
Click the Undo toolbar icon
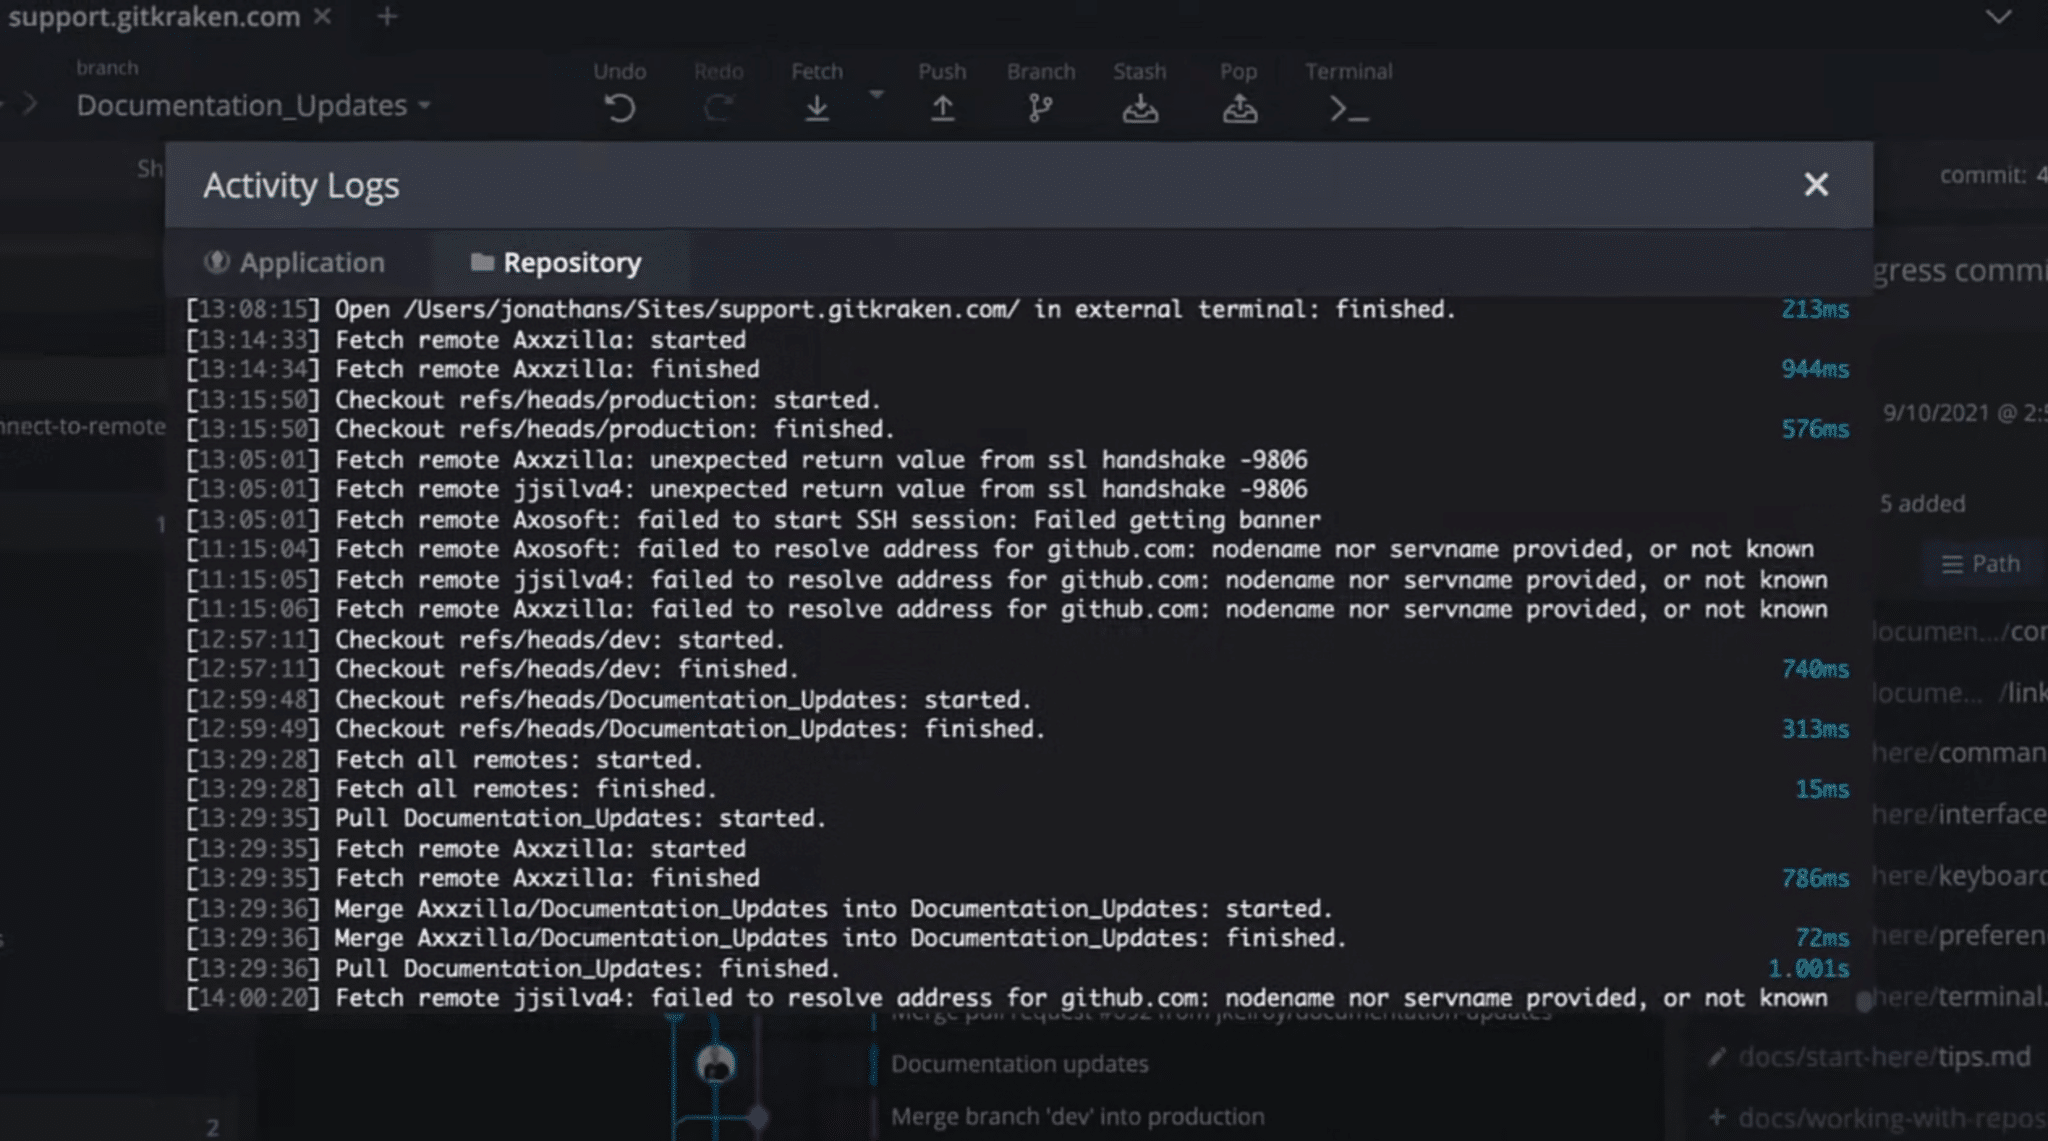coord(619,107)
